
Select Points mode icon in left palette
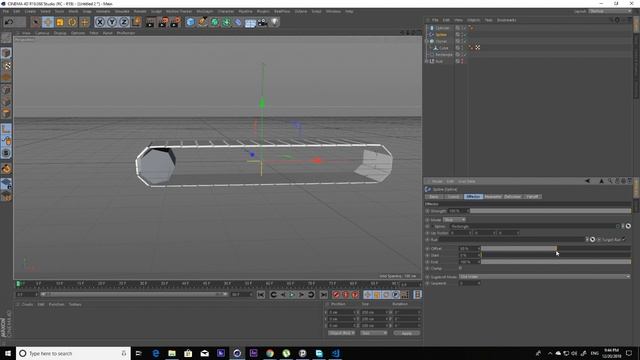click(x=6, y=90)
